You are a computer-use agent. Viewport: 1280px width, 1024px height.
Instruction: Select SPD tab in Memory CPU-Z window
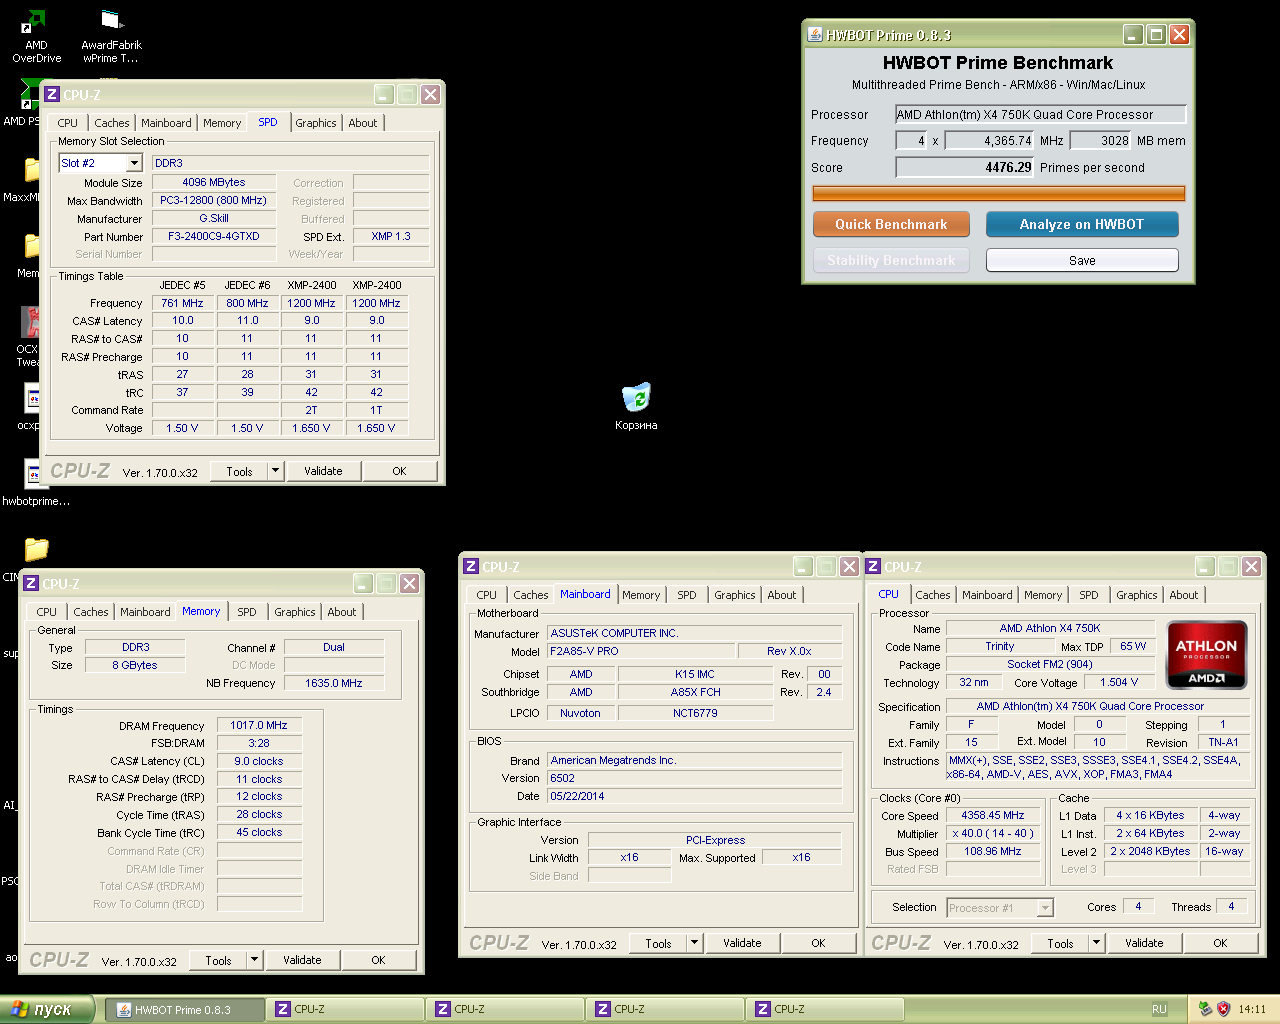[x=247, y=612]
